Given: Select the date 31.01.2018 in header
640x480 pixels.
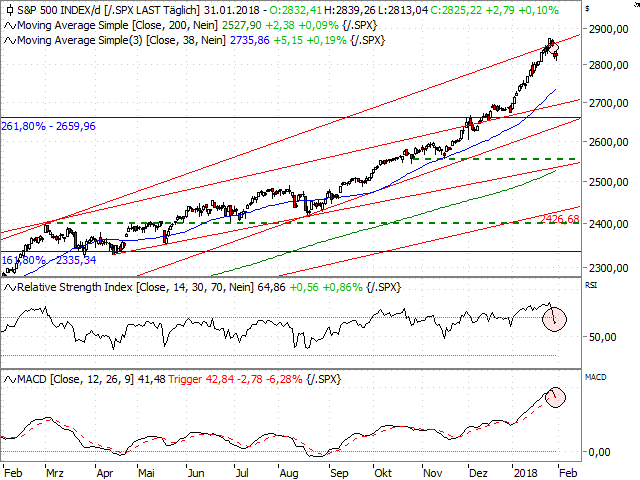Looking at the screenshot, I should point(231,10).
